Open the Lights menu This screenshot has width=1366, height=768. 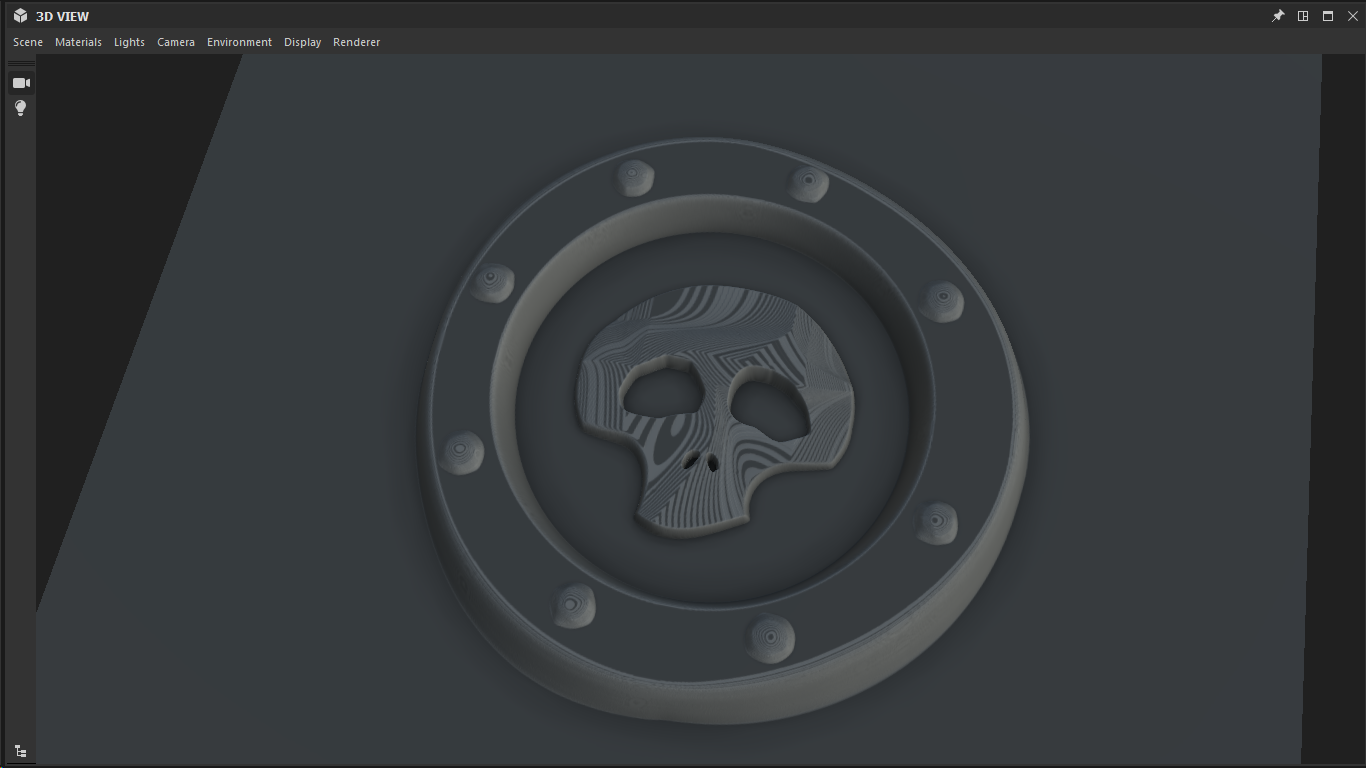click(x=129, y=42)
